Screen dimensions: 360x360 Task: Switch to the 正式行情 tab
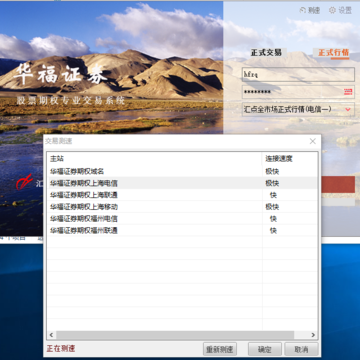pos(333,52)
